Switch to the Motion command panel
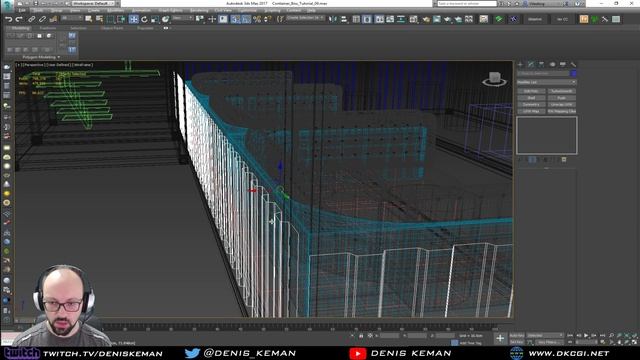Viewport: 640px width, 360px height. click(x=552, y=64)
